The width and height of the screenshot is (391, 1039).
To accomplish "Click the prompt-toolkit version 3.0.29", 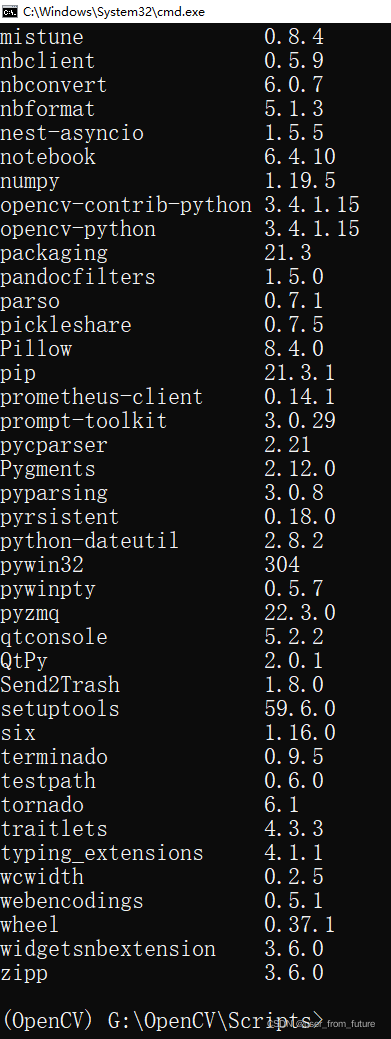I will tap(300, 421).
